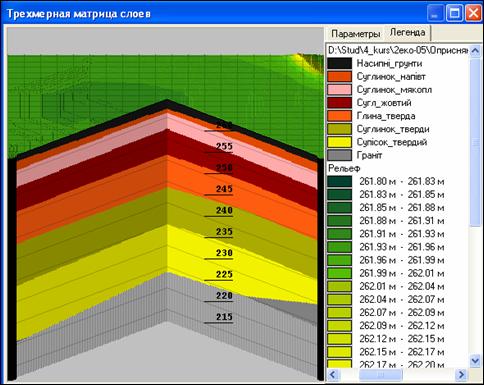Click the vertical scrollbar thumb in legend

(x=475, y=142)
